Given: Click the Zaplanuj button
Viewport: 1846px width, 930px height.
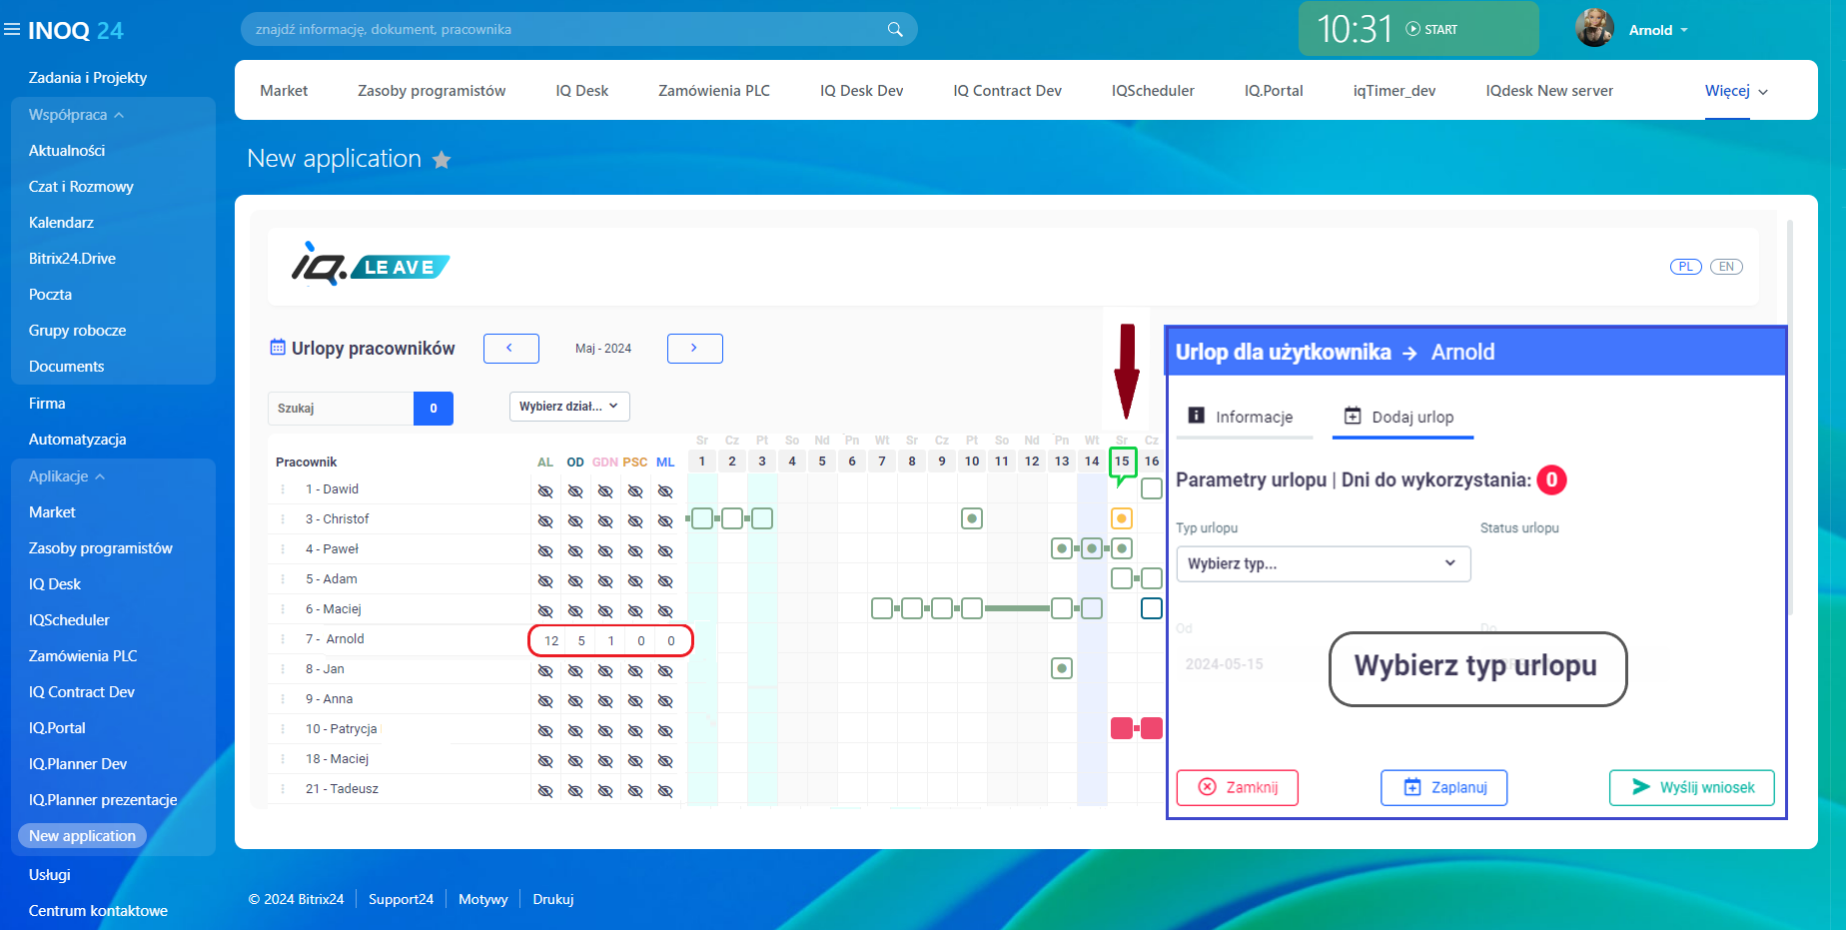Looking at the screenshot, I should (1444, 788).
